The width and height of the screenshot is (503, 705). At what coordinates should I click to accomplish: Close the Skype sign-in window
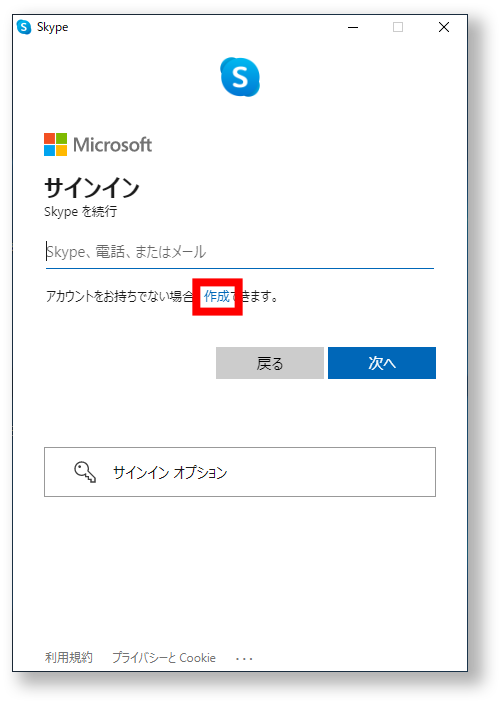(x=444, y=27)
